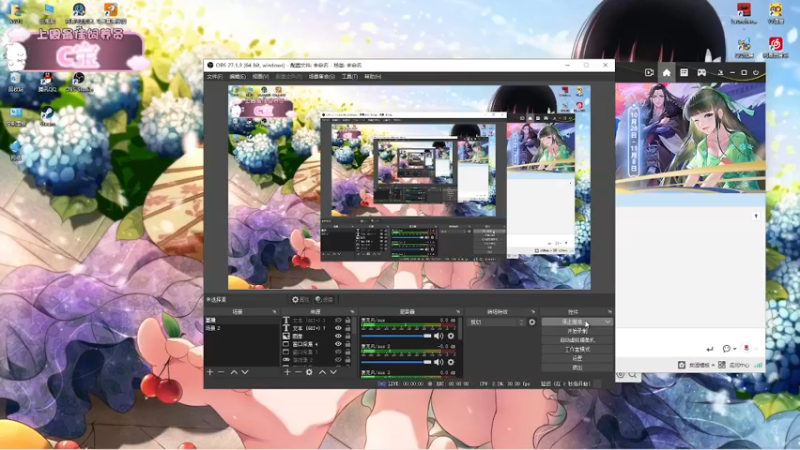Open the 场景集合(S) menu in OBS
This screenshot has width=800, height=450.
pyautogui.click(x=321, y=77)
